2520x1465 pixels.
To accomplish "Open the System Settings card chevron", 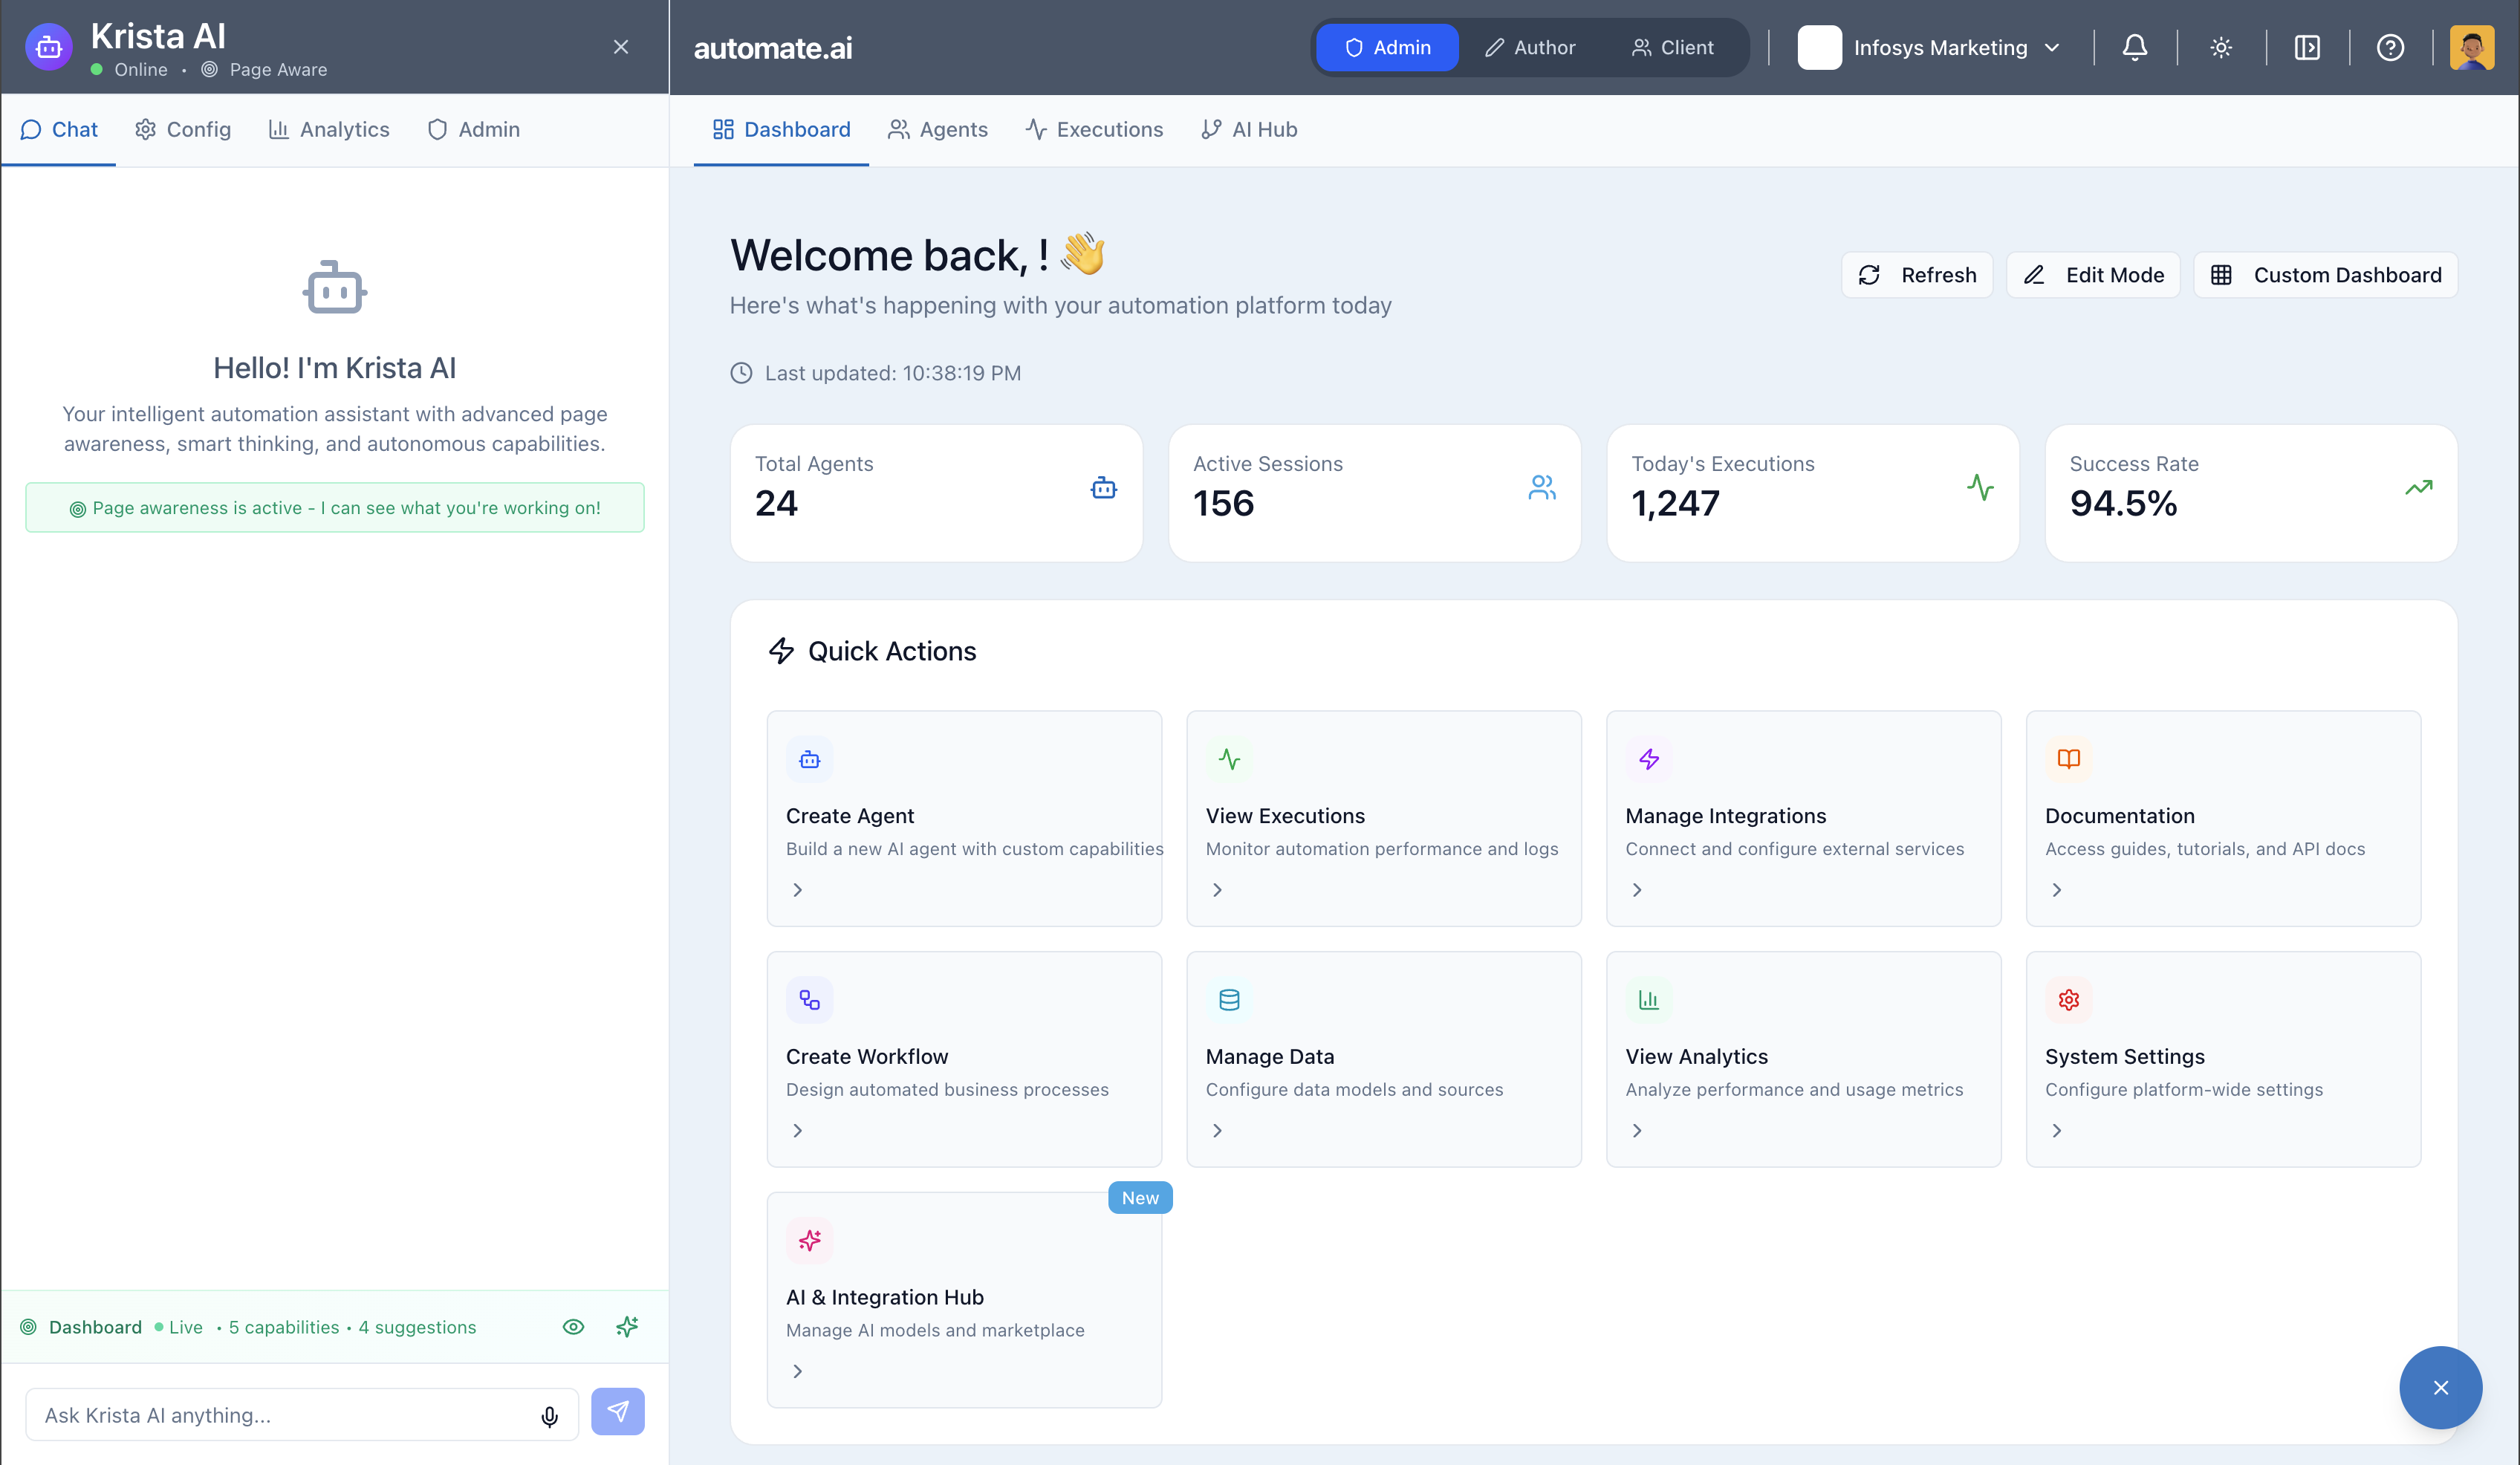I will click(2056, 1131).
